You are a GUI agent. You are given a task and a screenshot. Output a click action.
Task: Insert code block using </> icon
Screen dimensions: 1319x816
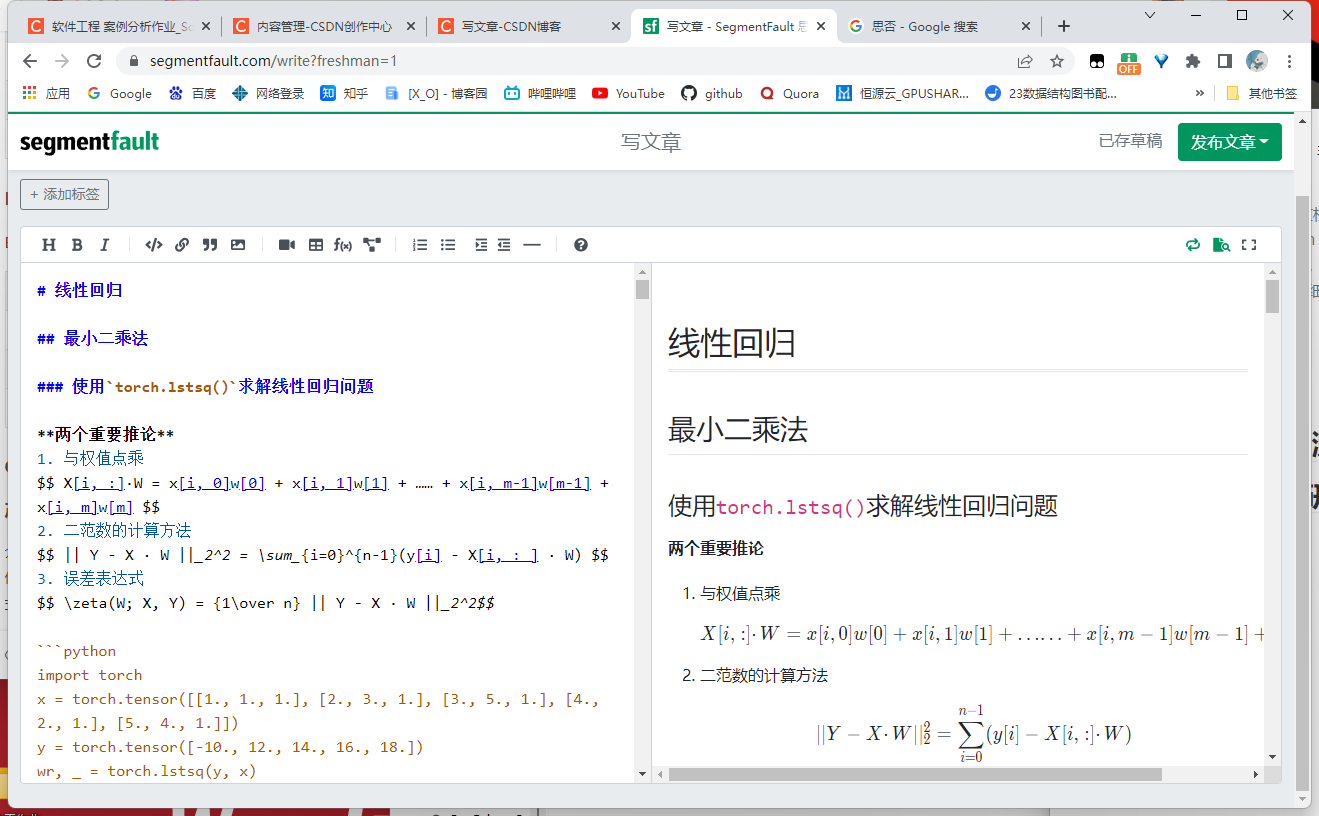(153, 245)
